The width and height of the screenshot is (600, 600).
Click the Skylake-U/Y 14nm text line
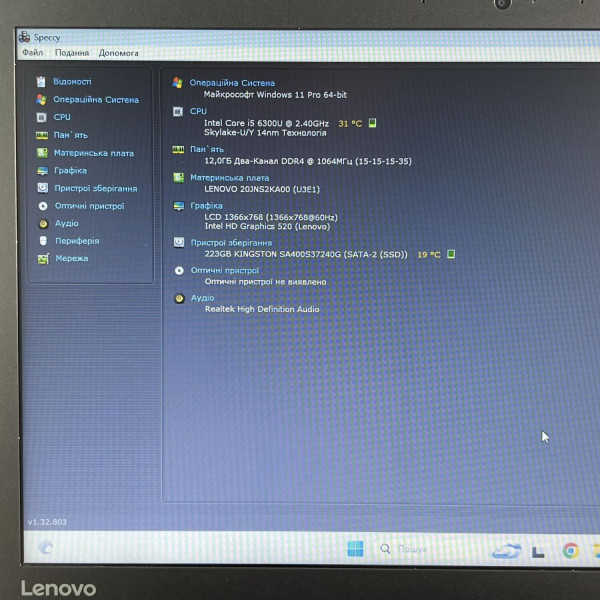pyautogui.click(x=265, y=133)
